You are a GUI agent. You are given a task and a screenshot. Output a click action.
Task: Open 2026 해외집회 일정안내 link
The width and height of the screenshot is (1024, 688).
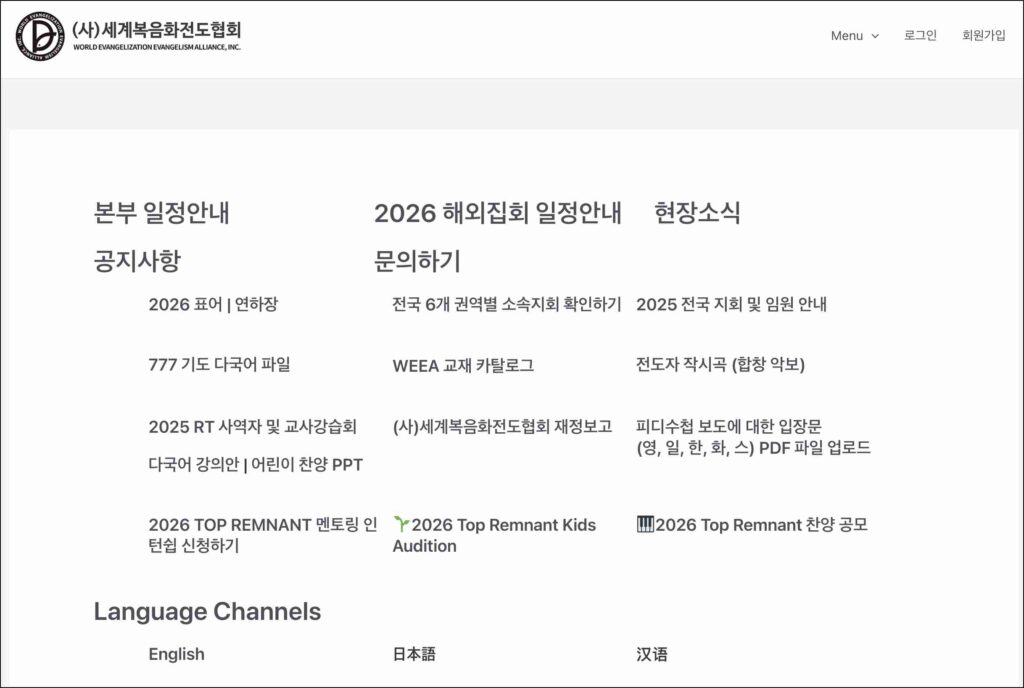tap(497, 213)
